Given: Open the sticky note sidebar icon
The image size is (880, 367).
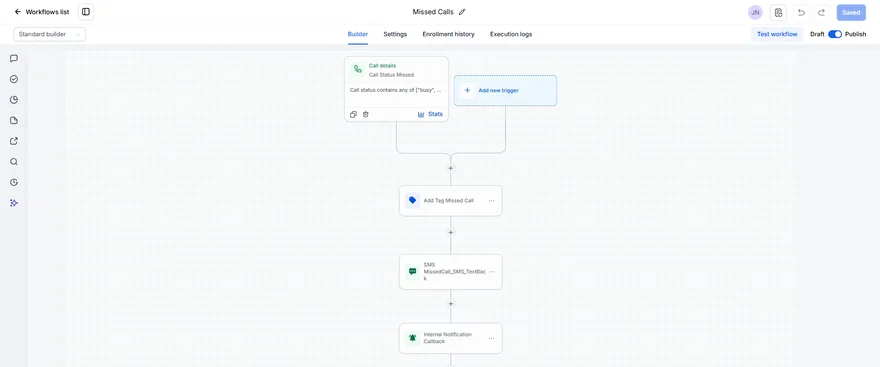Looking at the screenshot, I should (x=14, y=121).
